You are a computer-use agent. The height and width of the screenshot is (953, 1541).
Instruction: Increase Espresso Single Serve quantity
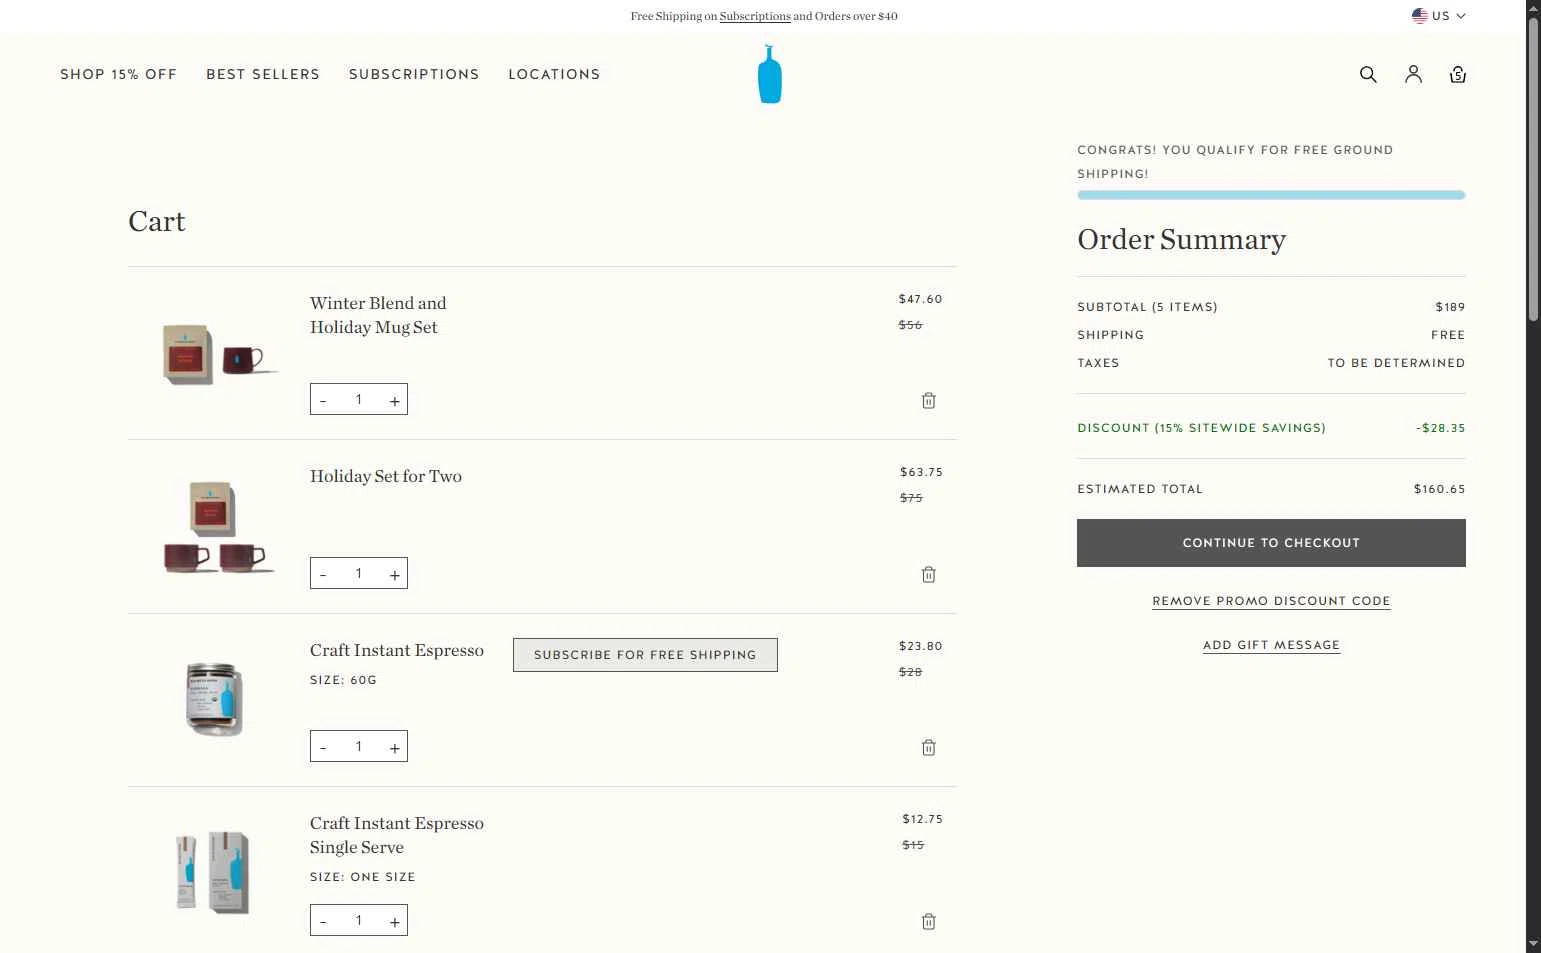(x=395, y=921)
